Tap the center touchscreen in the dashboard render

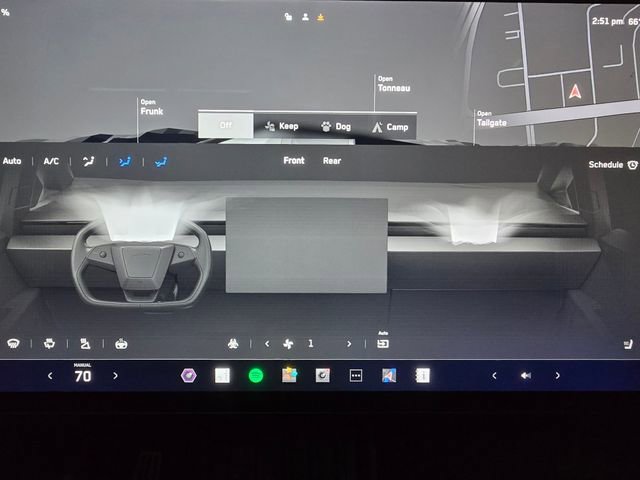pos(307,245)
